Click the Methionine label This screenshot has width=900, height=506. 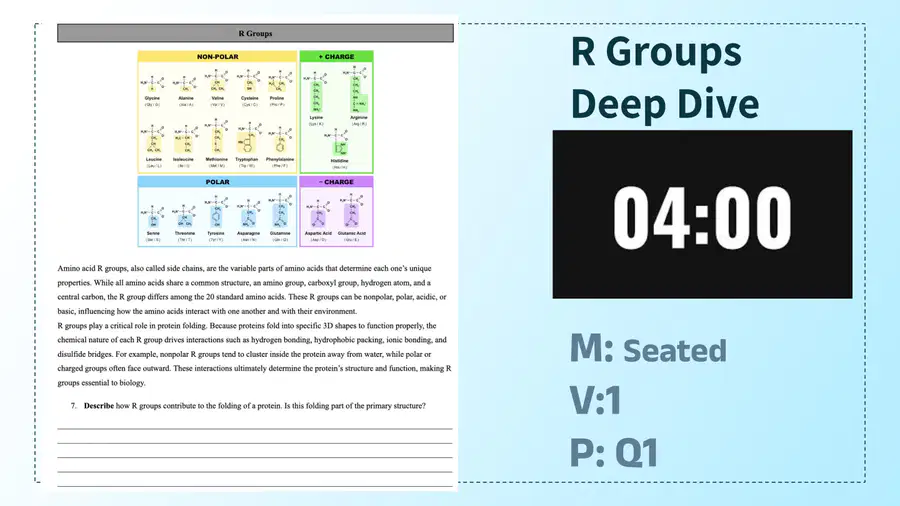tap(217, 159)
